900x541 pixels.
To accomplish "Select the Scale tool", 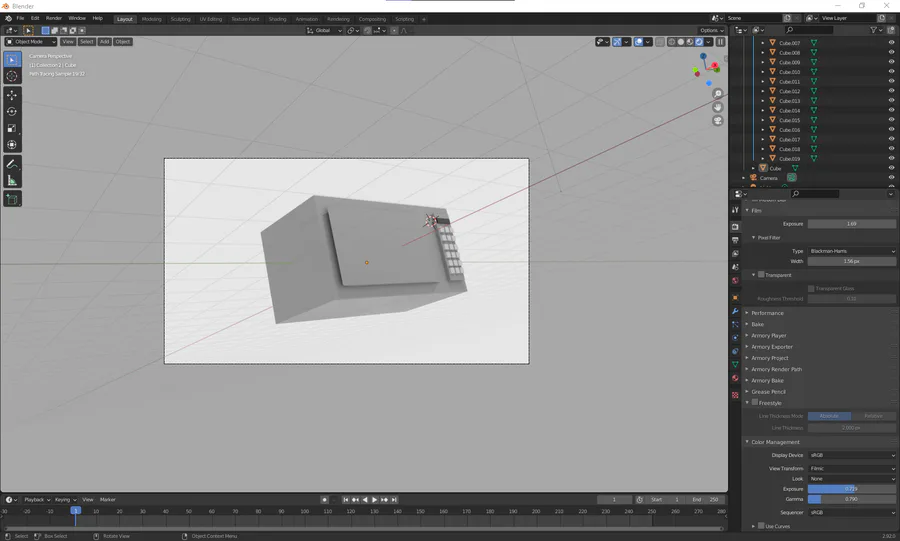I will point(12,128).
